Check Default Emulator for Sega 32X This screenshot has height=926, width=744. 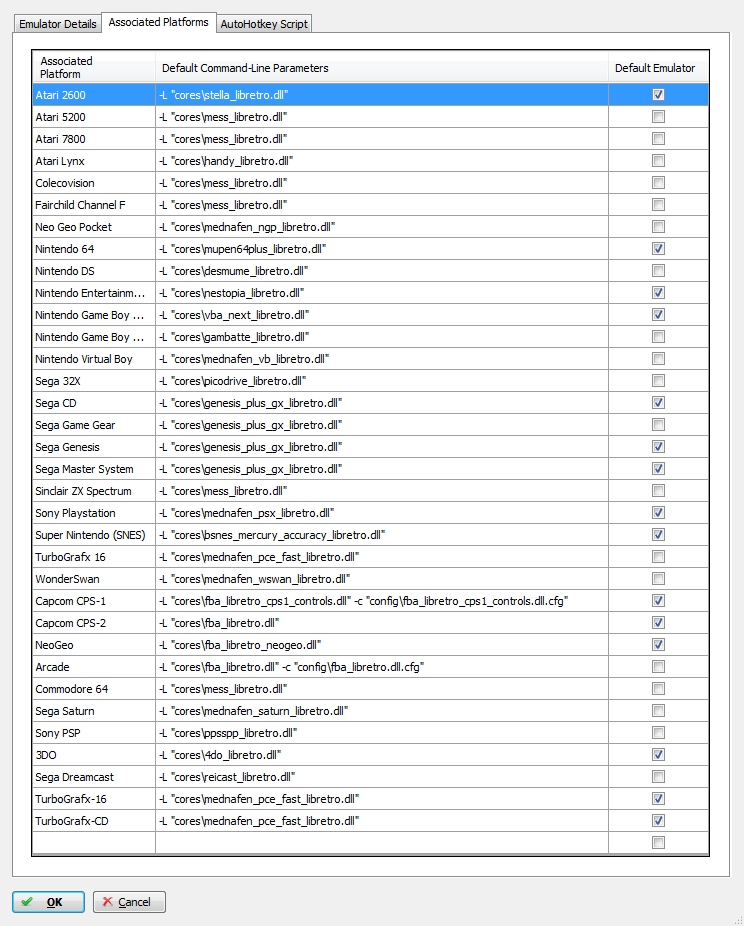pos(658,380)
